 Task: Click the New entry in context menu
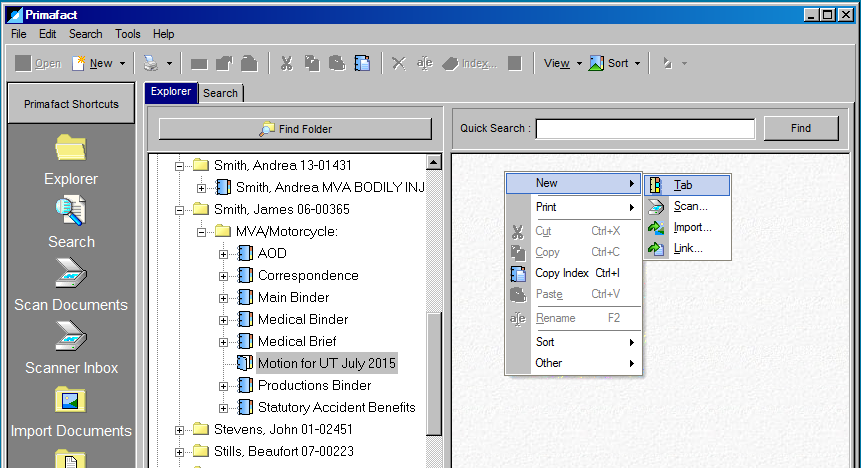point(573,183)
